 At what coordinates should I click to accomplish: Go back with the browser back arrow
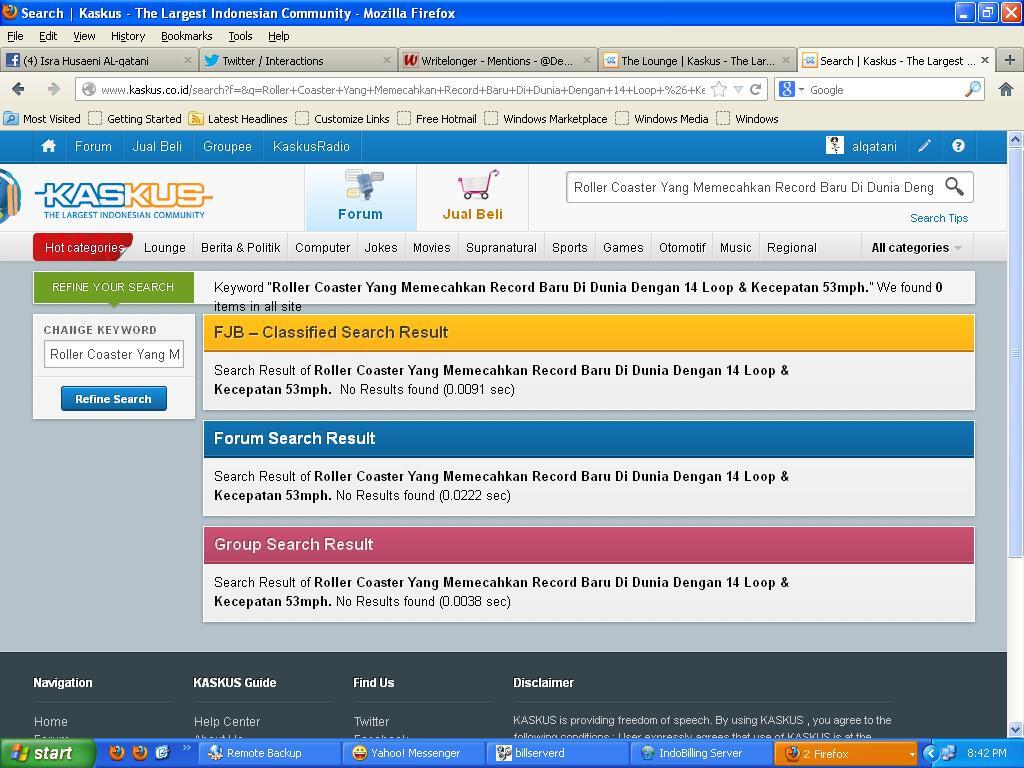[x=18, y=89]
